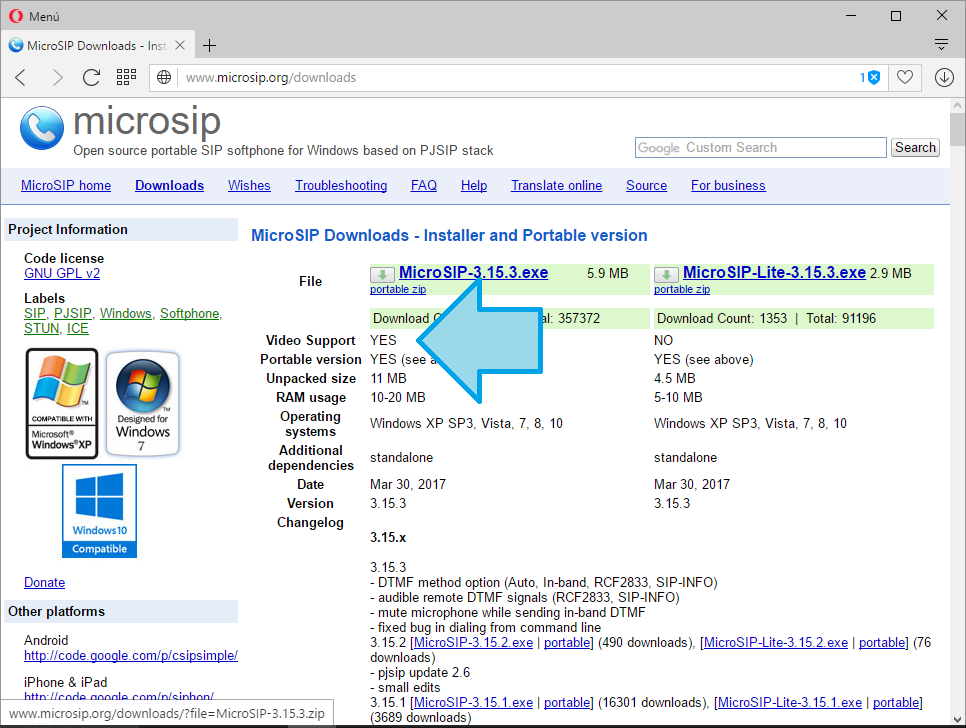This screenshot has height=728, width=966.
Task: Go forward to next page
Action: [57, 78]
